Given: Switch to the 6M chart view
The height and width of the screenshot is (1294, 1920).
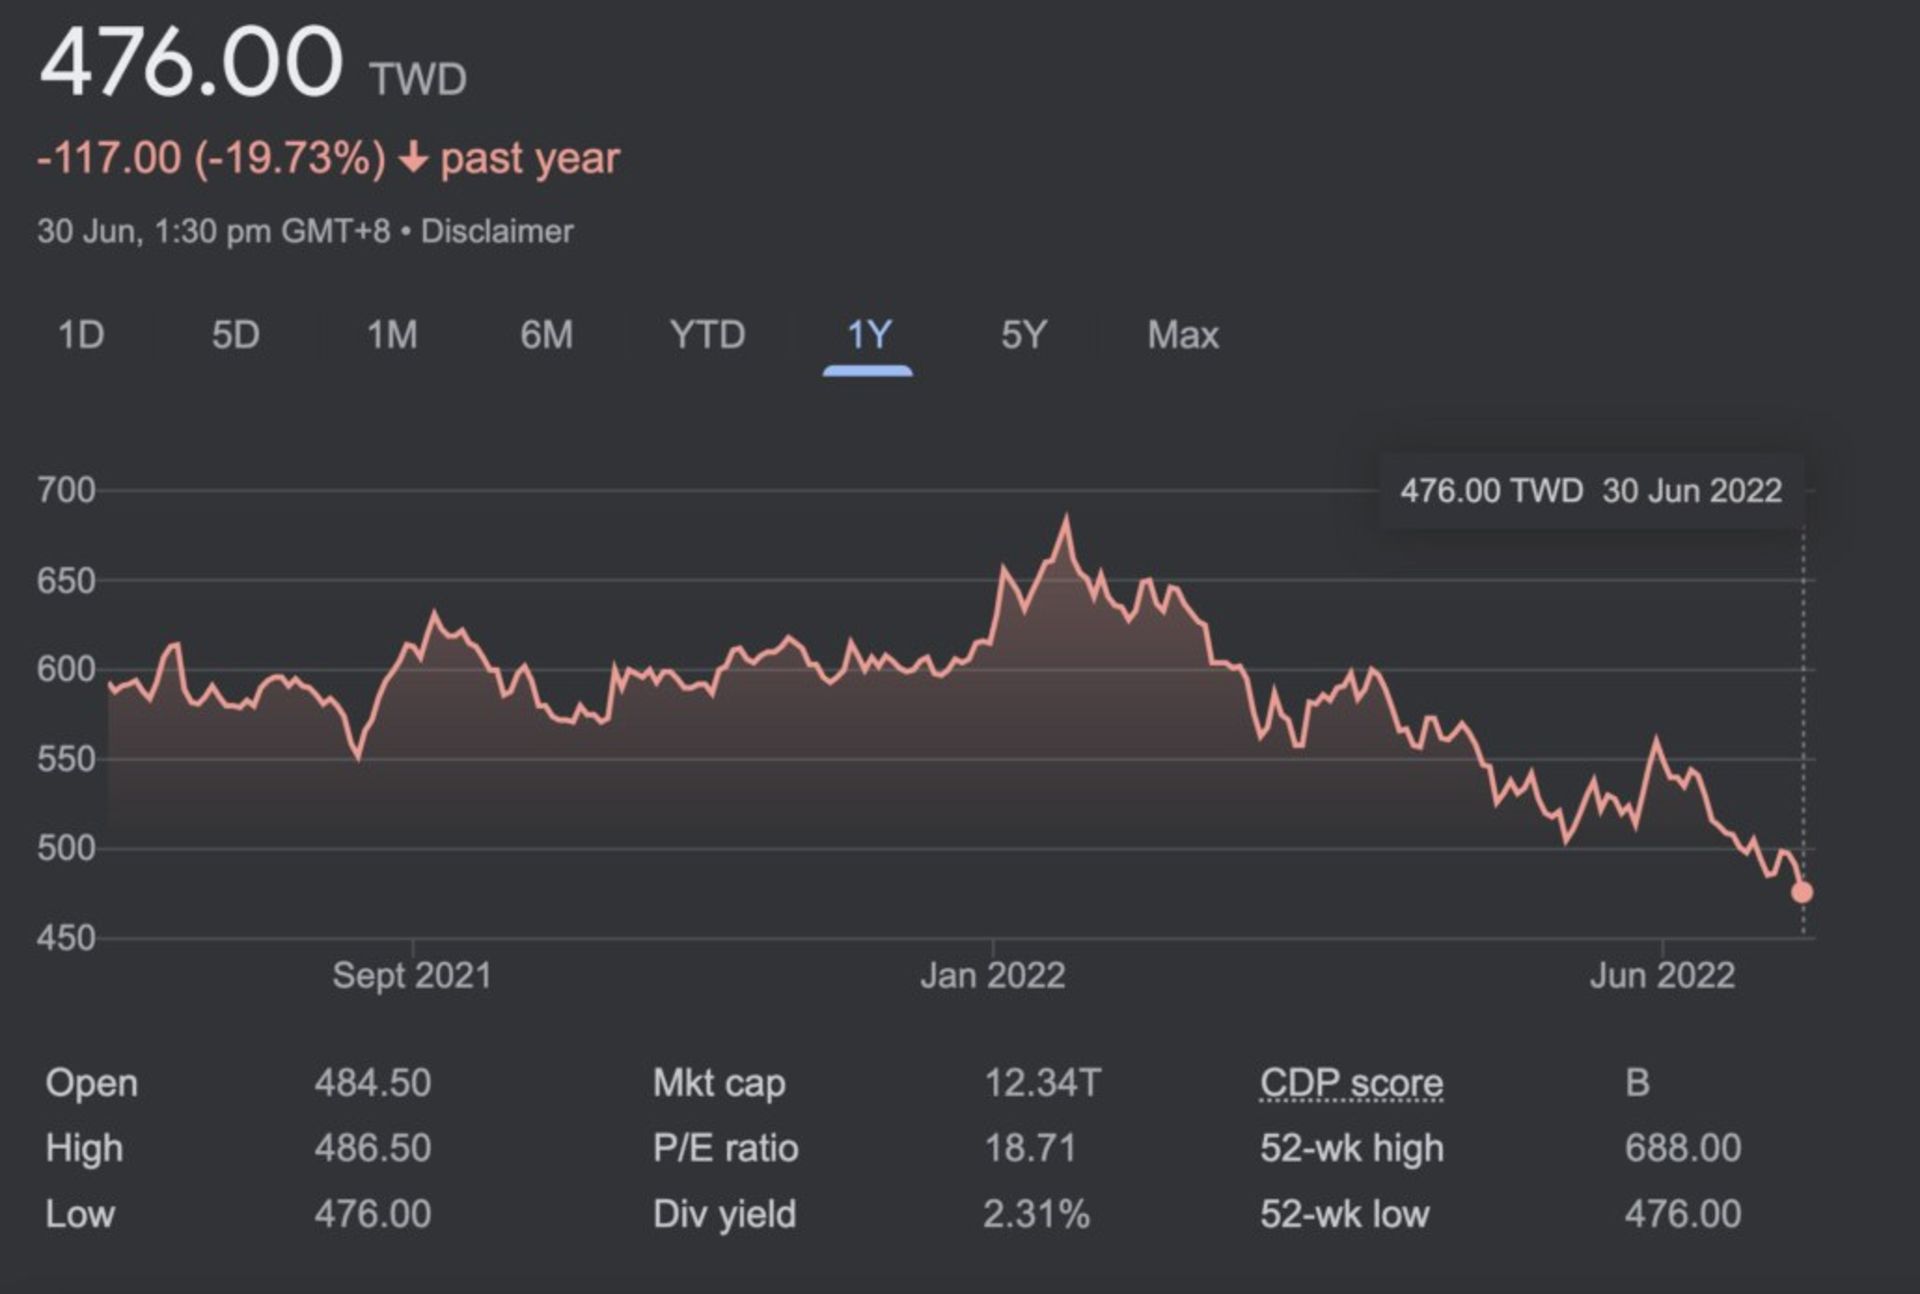Looking at the screenshot, I should click(546, 336).
